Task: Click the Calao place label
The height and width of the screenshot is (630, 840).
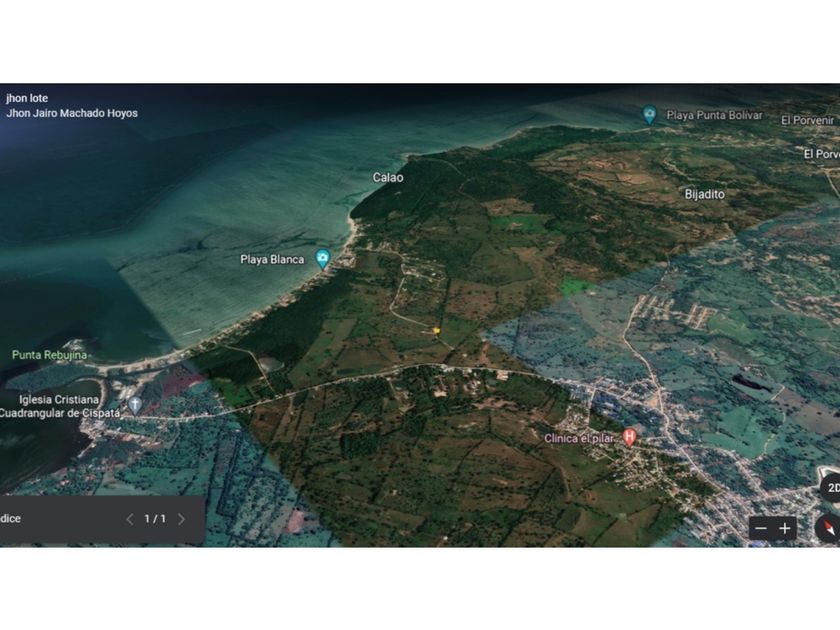Action: click(388, 177)
